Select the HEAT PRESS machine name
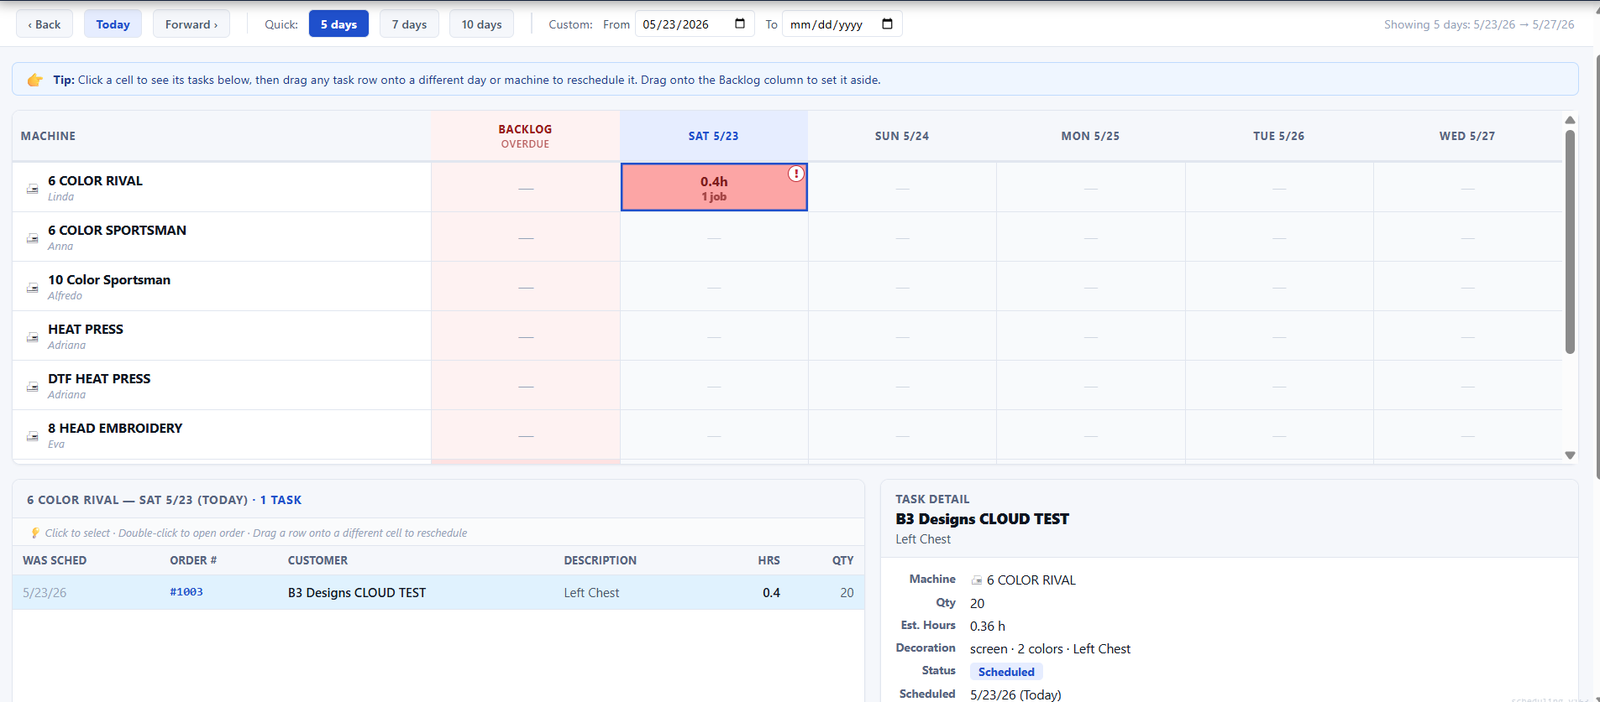1600x702 pixels. [86, 329]
